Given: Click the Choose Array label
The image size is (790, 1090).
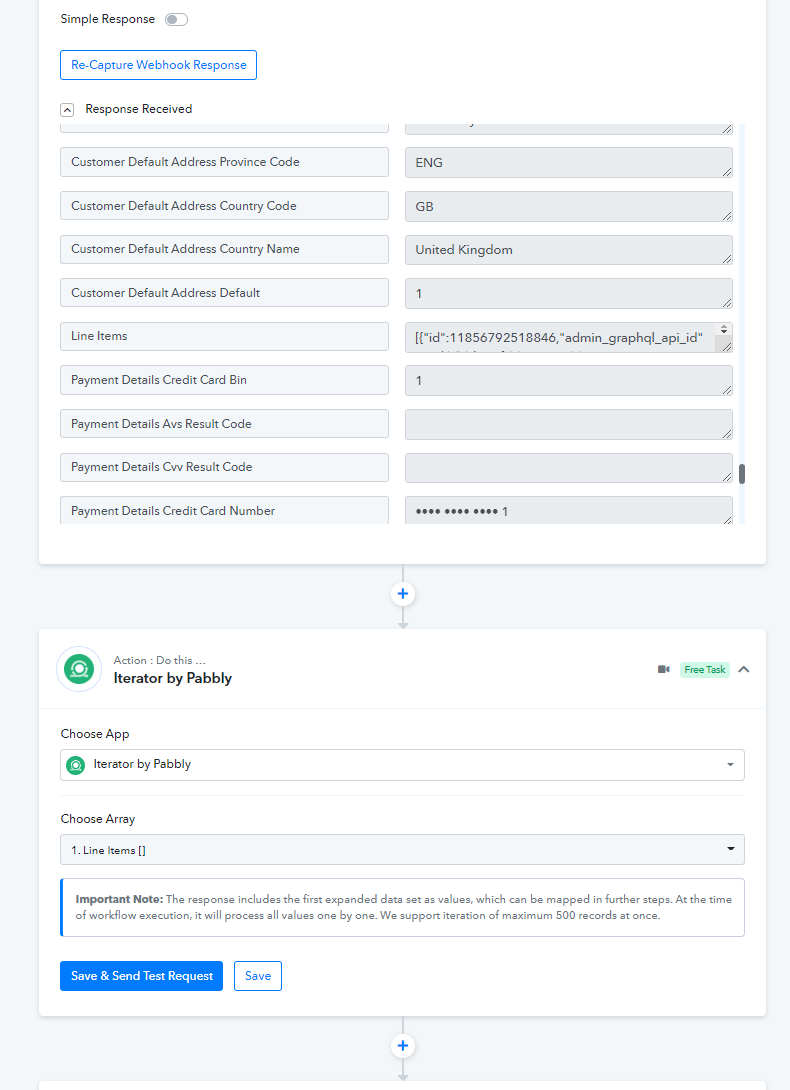Looking at the screenshot, I should (97, 819).
